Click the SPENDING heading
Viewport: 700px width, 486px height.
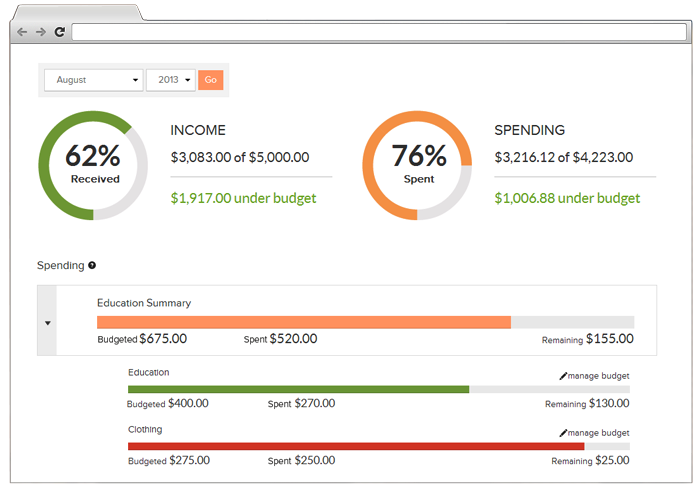click(x=529, y=130)
